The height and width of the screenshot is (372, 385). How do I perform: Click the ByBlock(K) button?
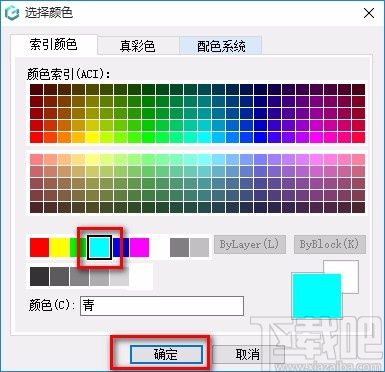330,244
